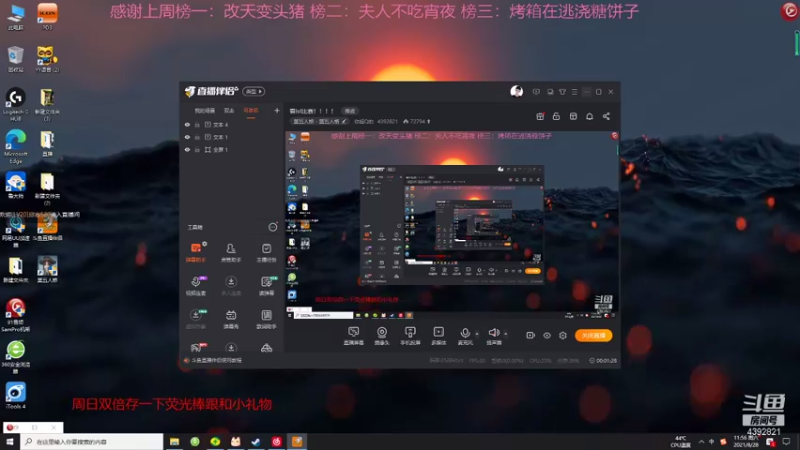The width and height of the screenshot is (800, 450).
Task: Open the layout panel icon in header
Action: (x=573, y=116)
